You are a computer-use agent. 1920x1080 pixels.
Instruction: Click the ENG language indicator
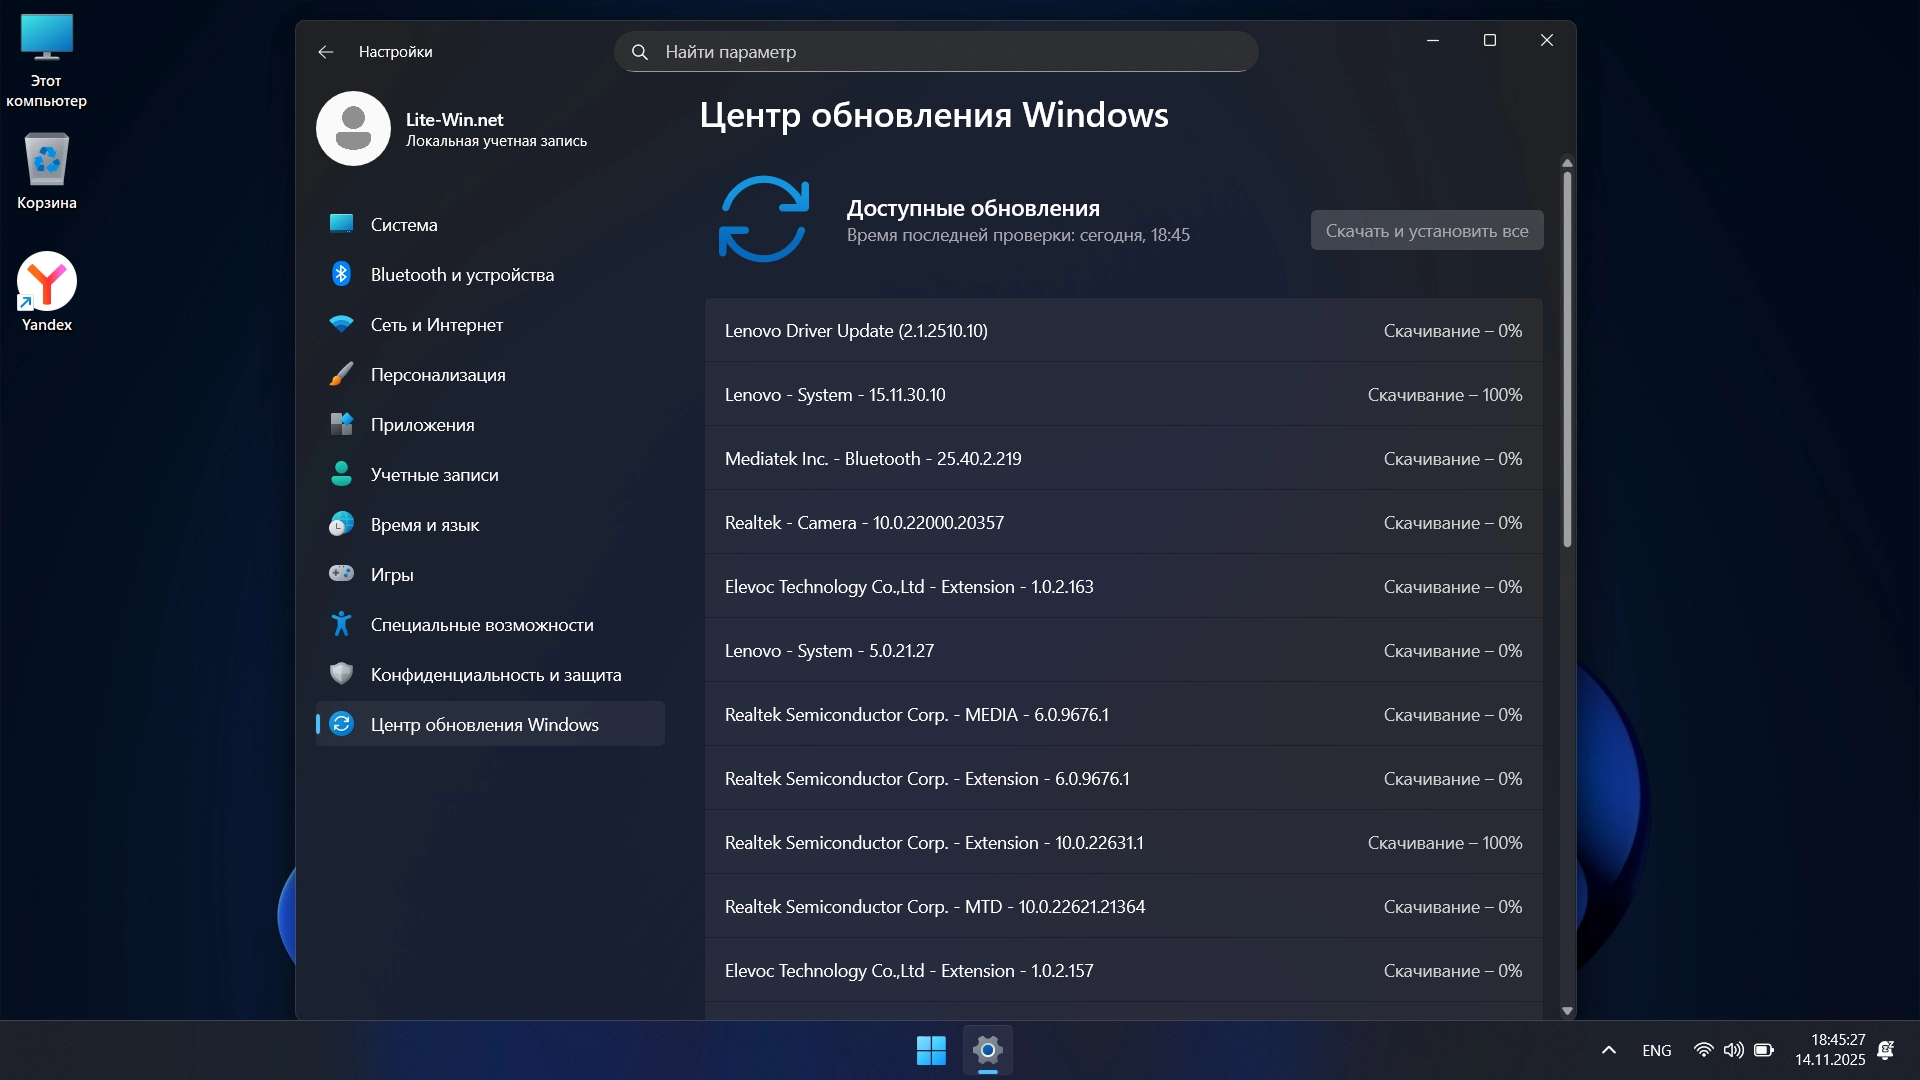click(x=1656, y=1050)
